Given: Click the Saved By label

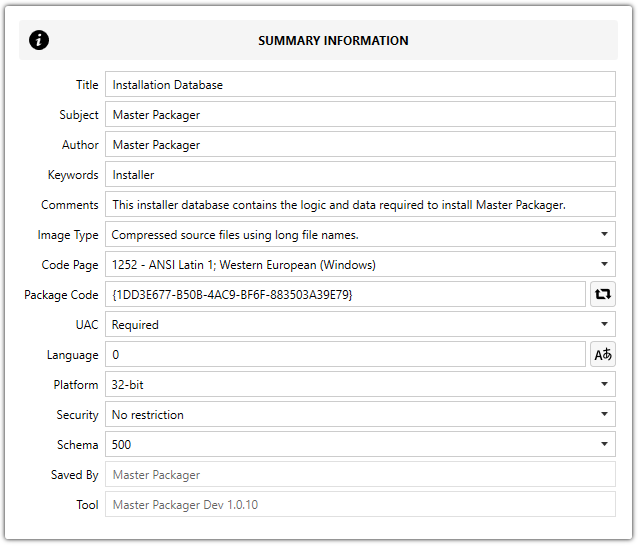Looking at the screenshot, I should point(75,475).
